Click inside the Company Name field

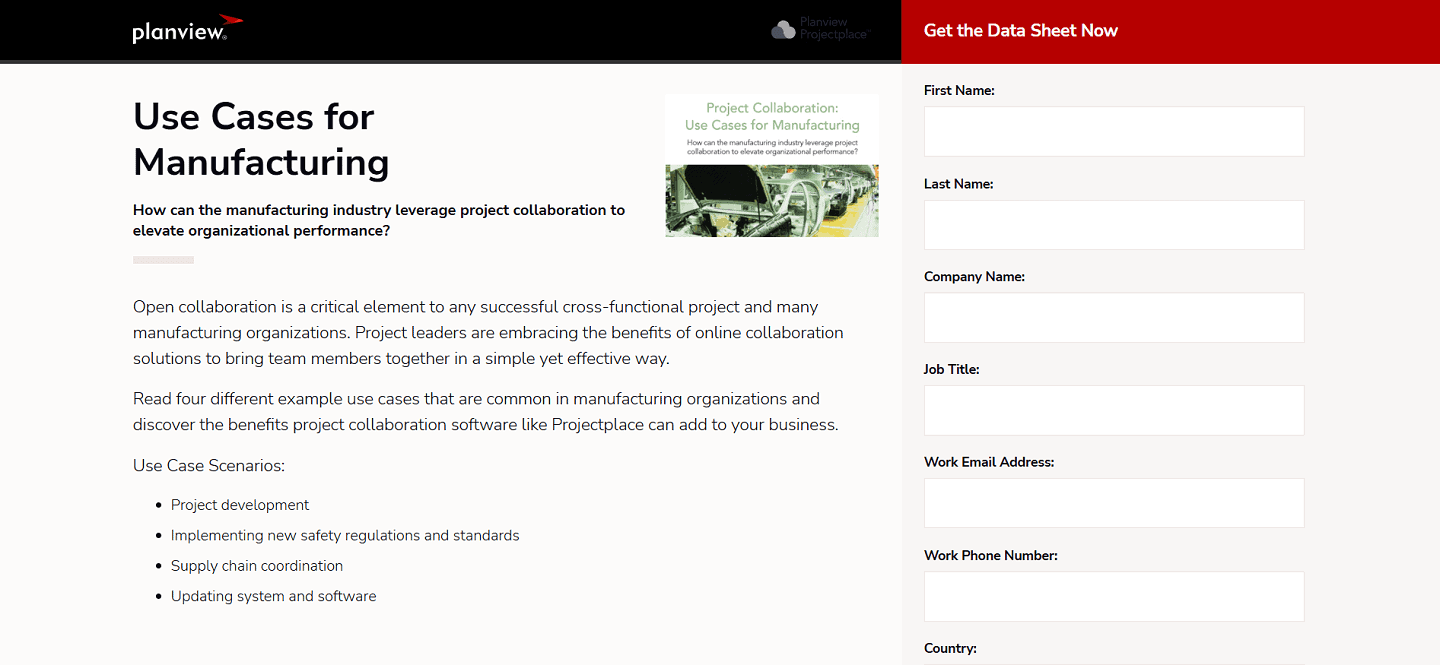1113,317
